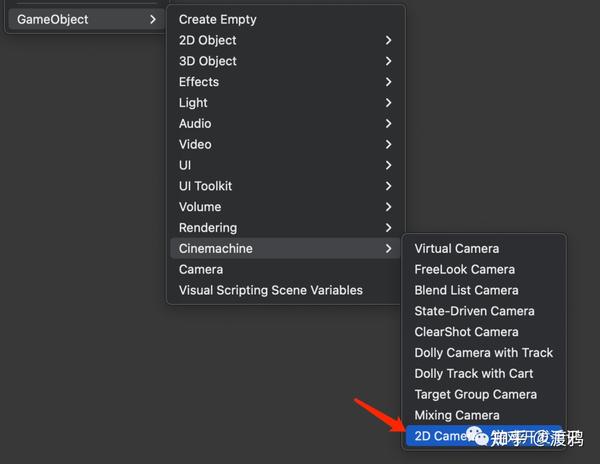600x464 pixels.
Task: Create a Cinemachine Virtual Camera
Action: pos(457,248)
